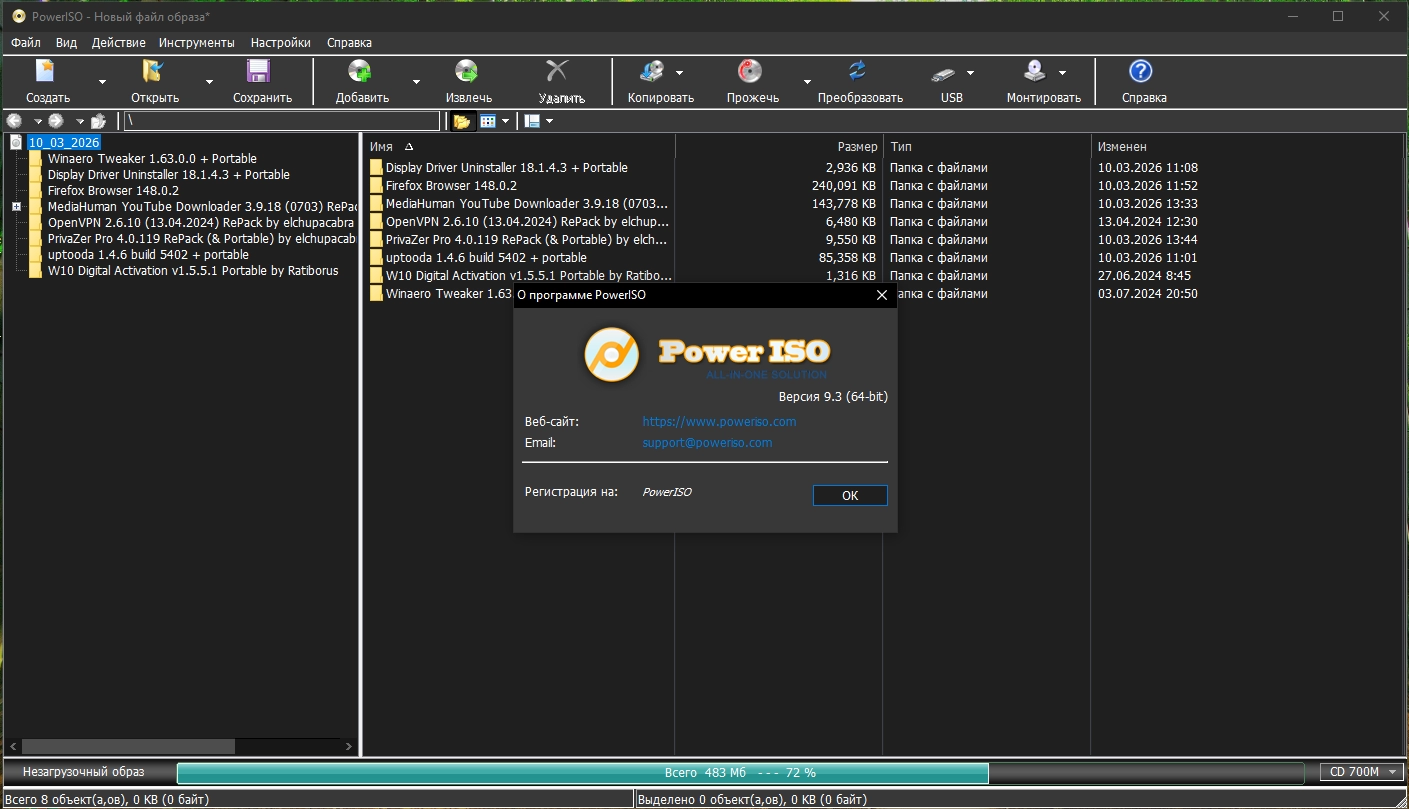Image resolution: width=1409 pixels, height=809 pixels.
Task: Select the 10_03_2026 root node in the tree
Action: click(64, 143)
